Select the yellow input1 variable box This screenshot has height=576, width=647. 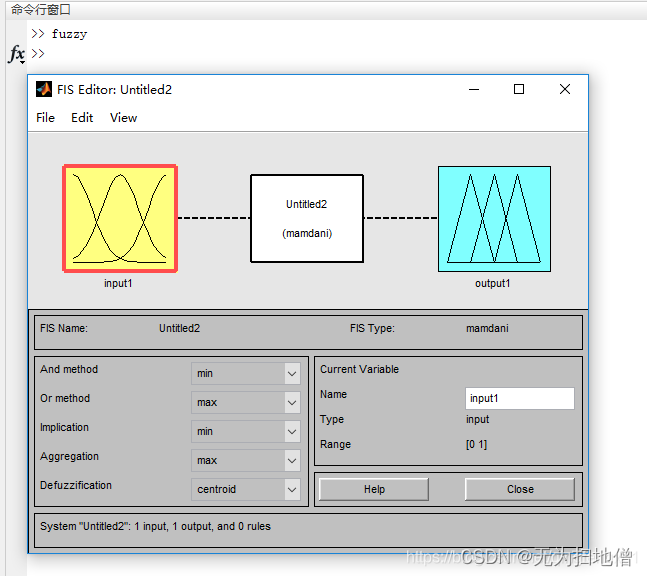[120, 218]
